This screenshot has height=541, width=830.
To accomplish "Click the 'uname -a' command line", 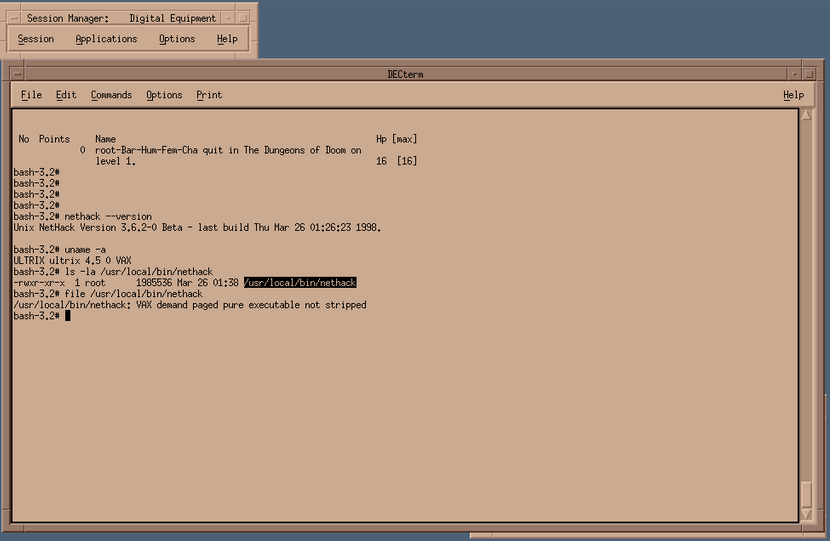I will [85, 249].
